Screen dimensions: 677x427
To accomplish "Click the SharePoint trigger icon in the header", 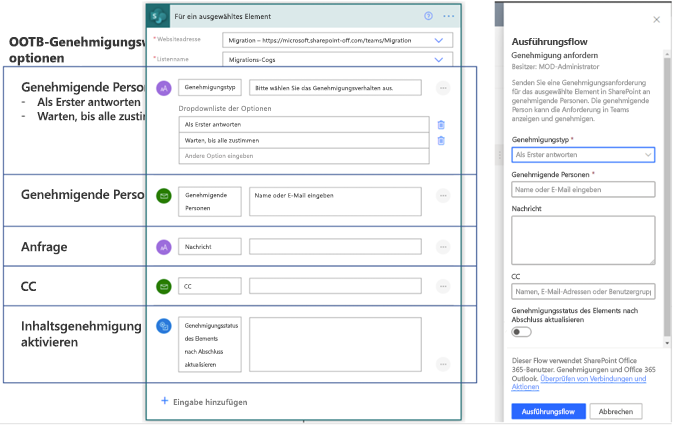I will 158,16.
